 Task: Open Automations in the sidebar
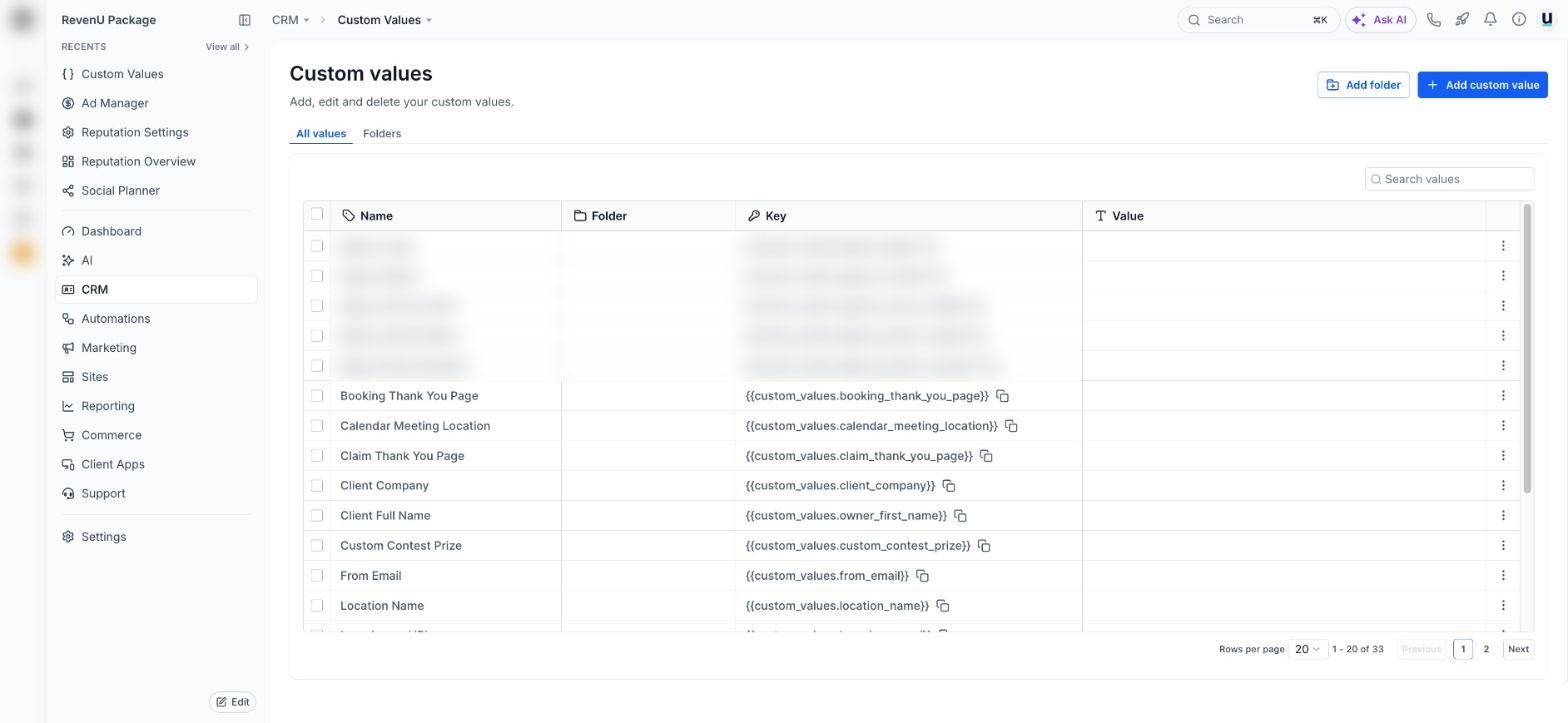[116, 319]
